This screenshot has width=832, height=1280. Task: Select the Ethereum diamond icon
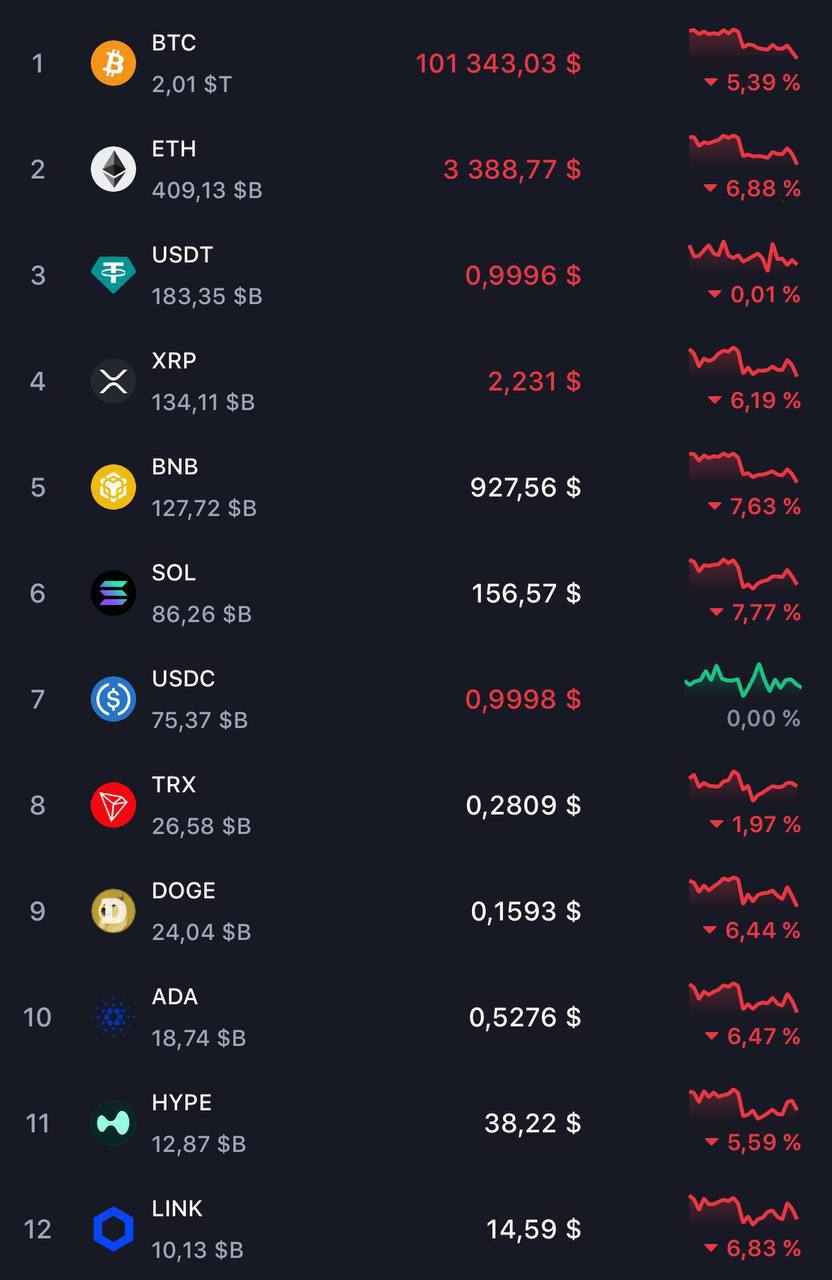[x=113, y=169]
